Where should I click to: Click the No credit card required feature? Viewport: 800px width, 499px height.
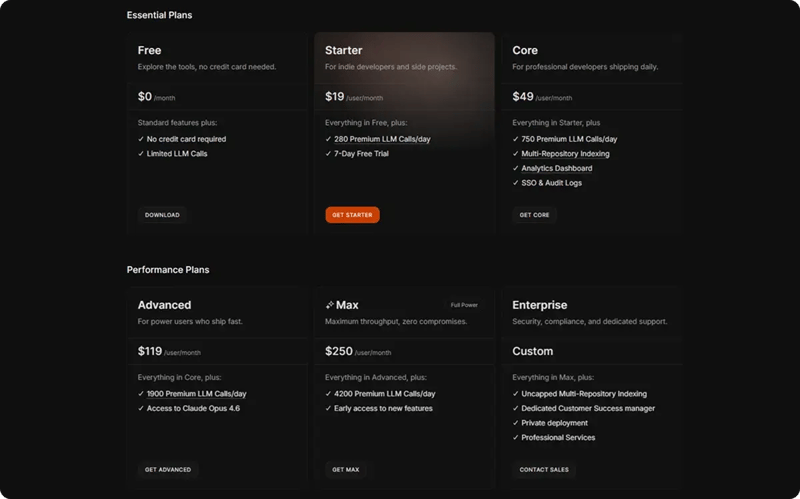[186, 139]
